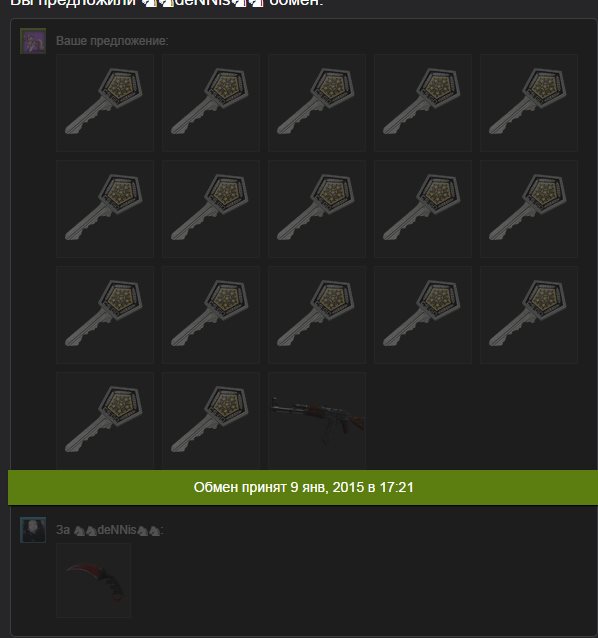Click the deNNis name link at the top
Image resolution: width=598 pixels, height=638 pixels.
[203, 3]
